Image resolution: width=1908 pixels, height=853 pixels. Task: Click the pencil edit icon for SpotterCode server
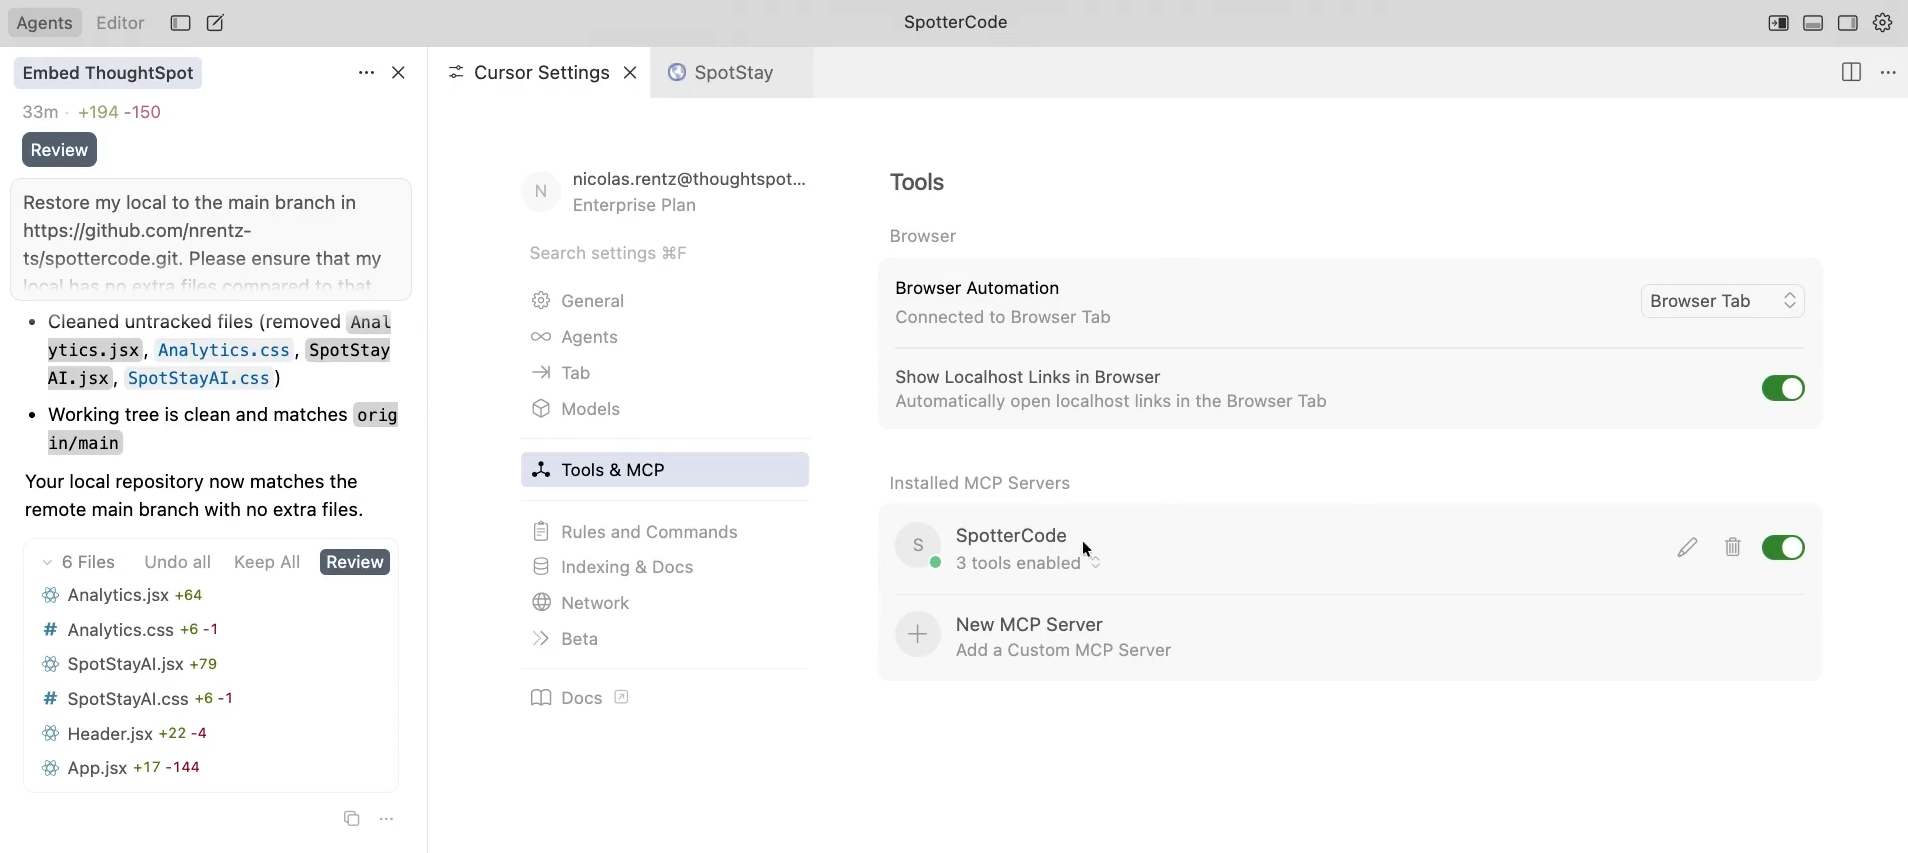point(1687,548)
